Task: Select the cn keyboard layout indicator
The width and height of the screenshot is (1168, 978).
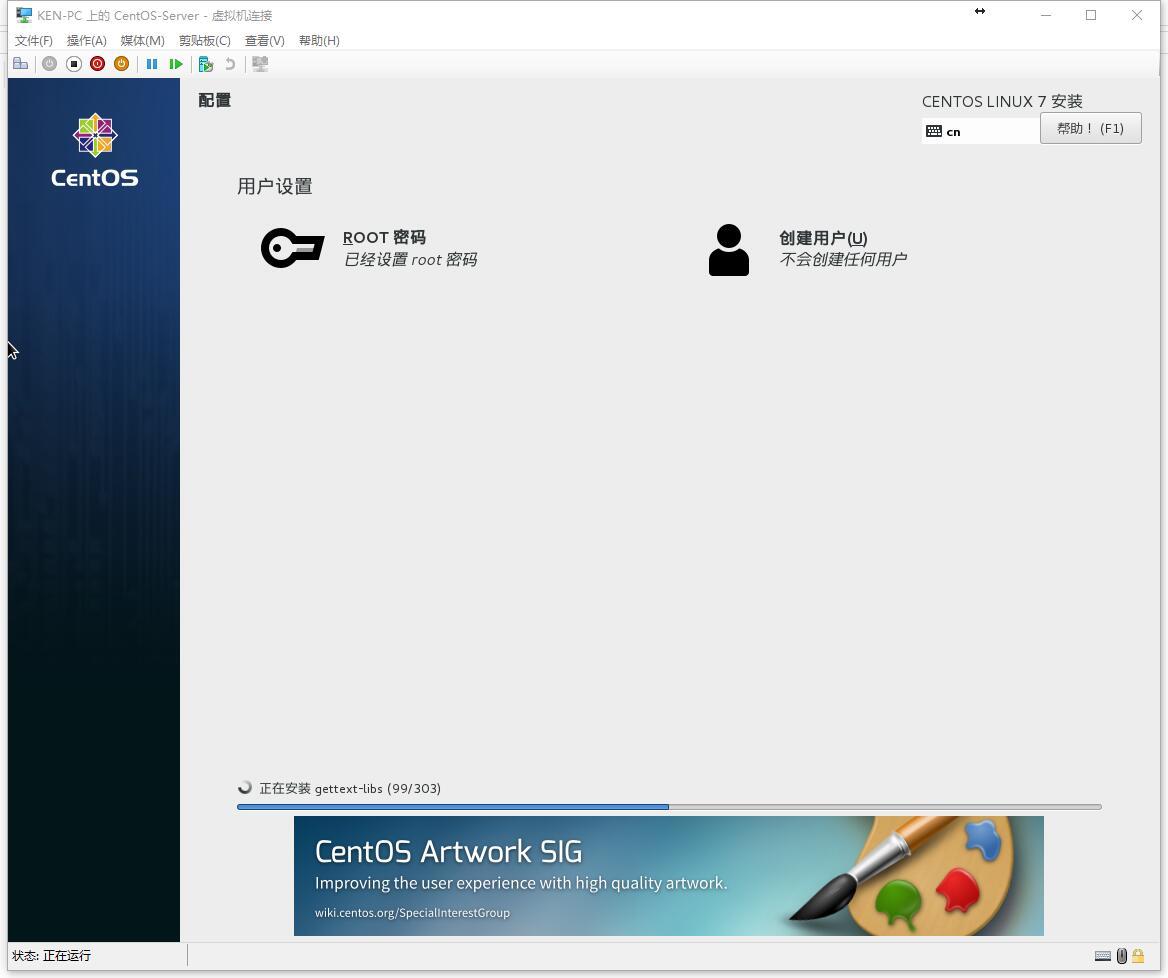Action: 980,131
